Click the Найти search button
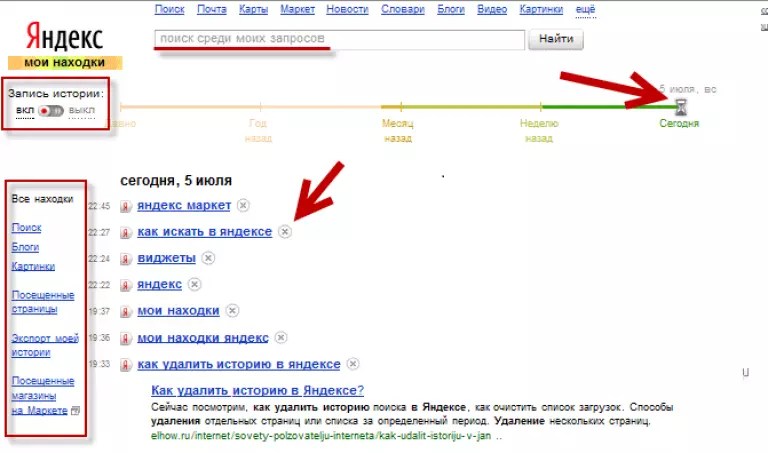The width and height of the screenshot is (768, 453). (556, 39)
